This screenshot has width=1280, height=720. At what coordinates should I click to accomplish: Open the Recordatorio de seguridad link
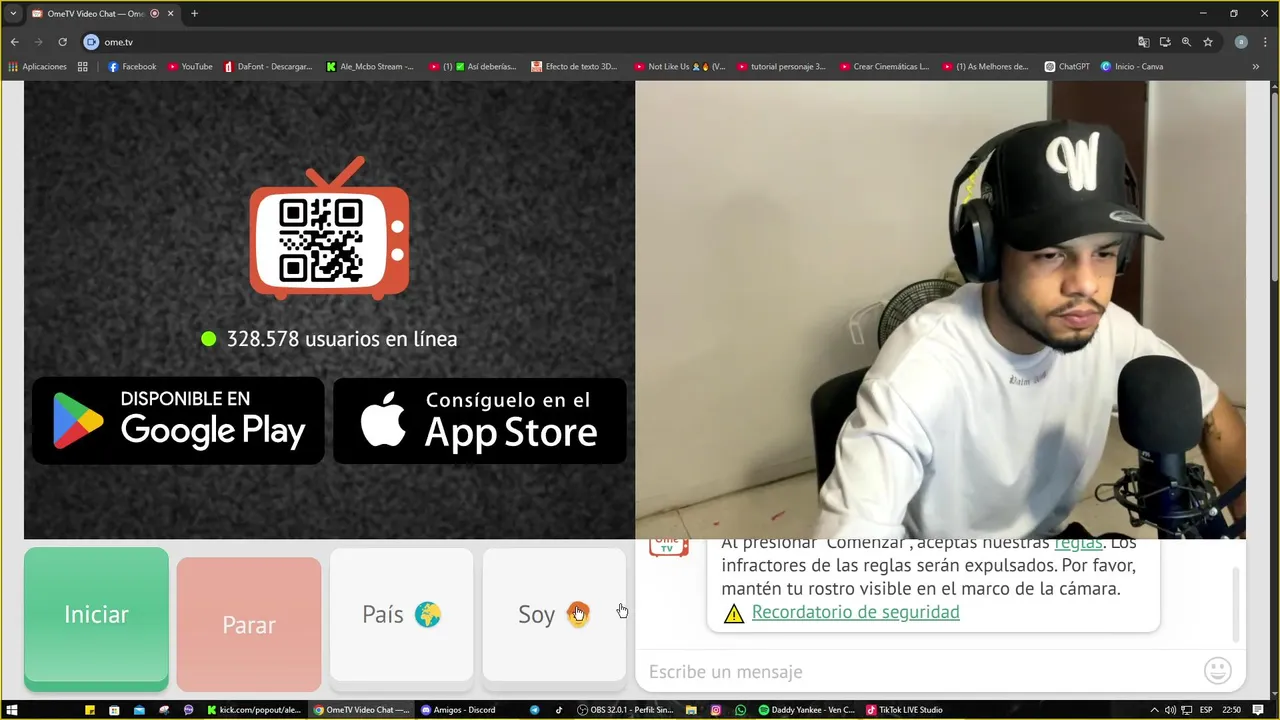pos(855,612)
